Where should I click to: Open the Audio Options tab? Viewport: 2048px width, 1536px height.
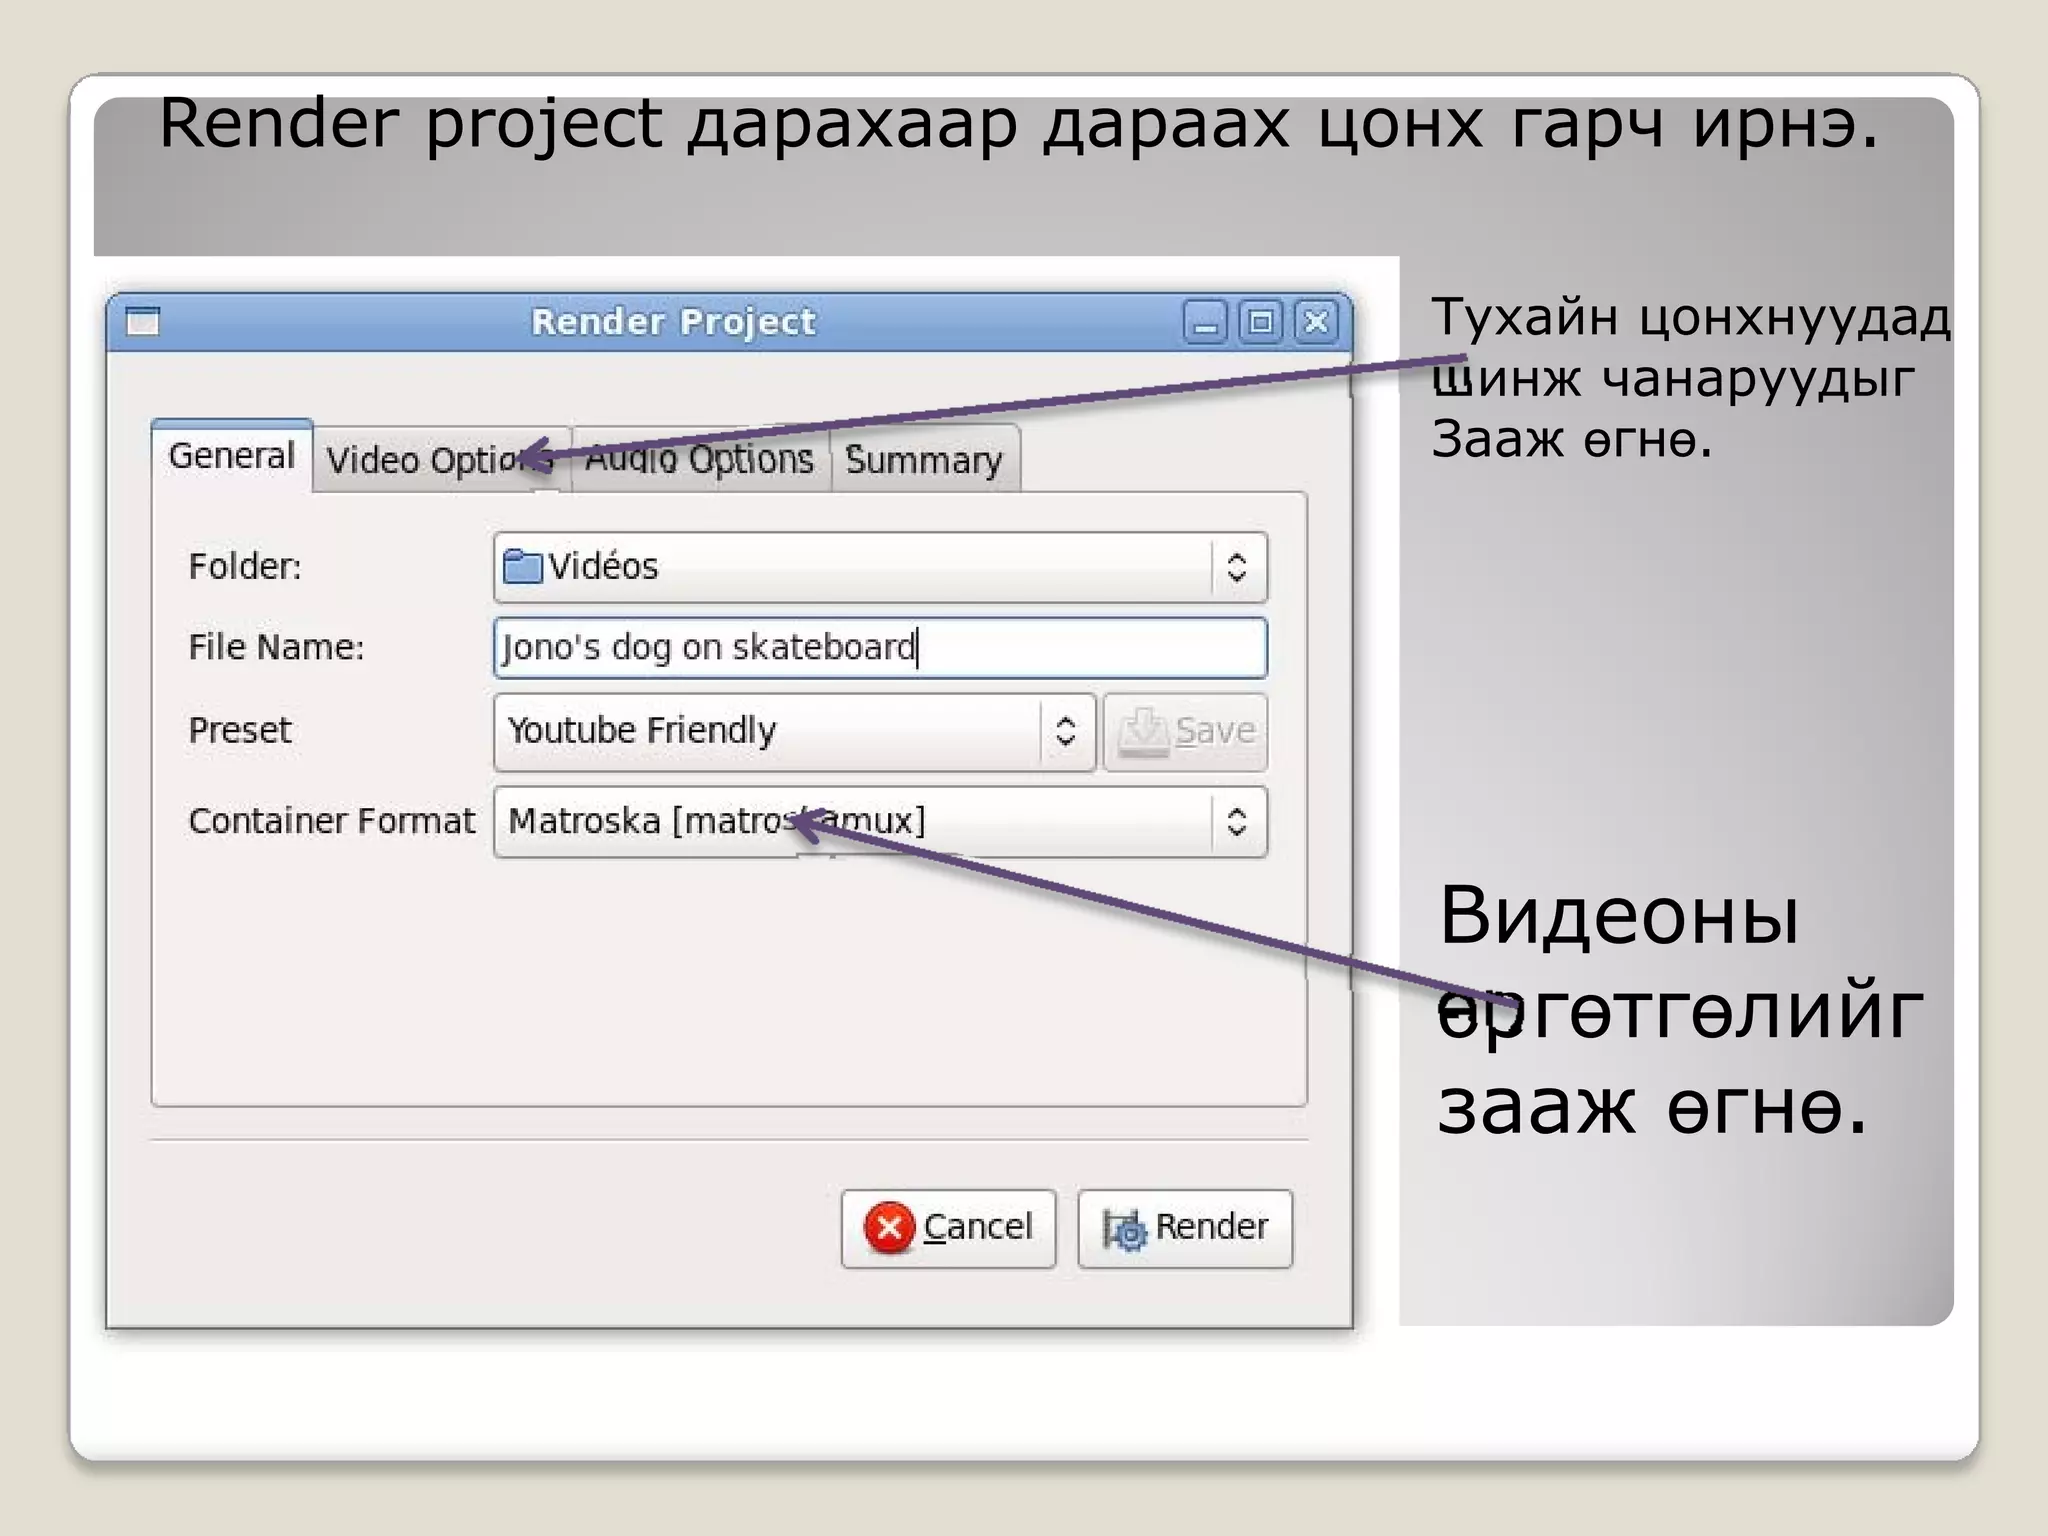coord(700,460)
